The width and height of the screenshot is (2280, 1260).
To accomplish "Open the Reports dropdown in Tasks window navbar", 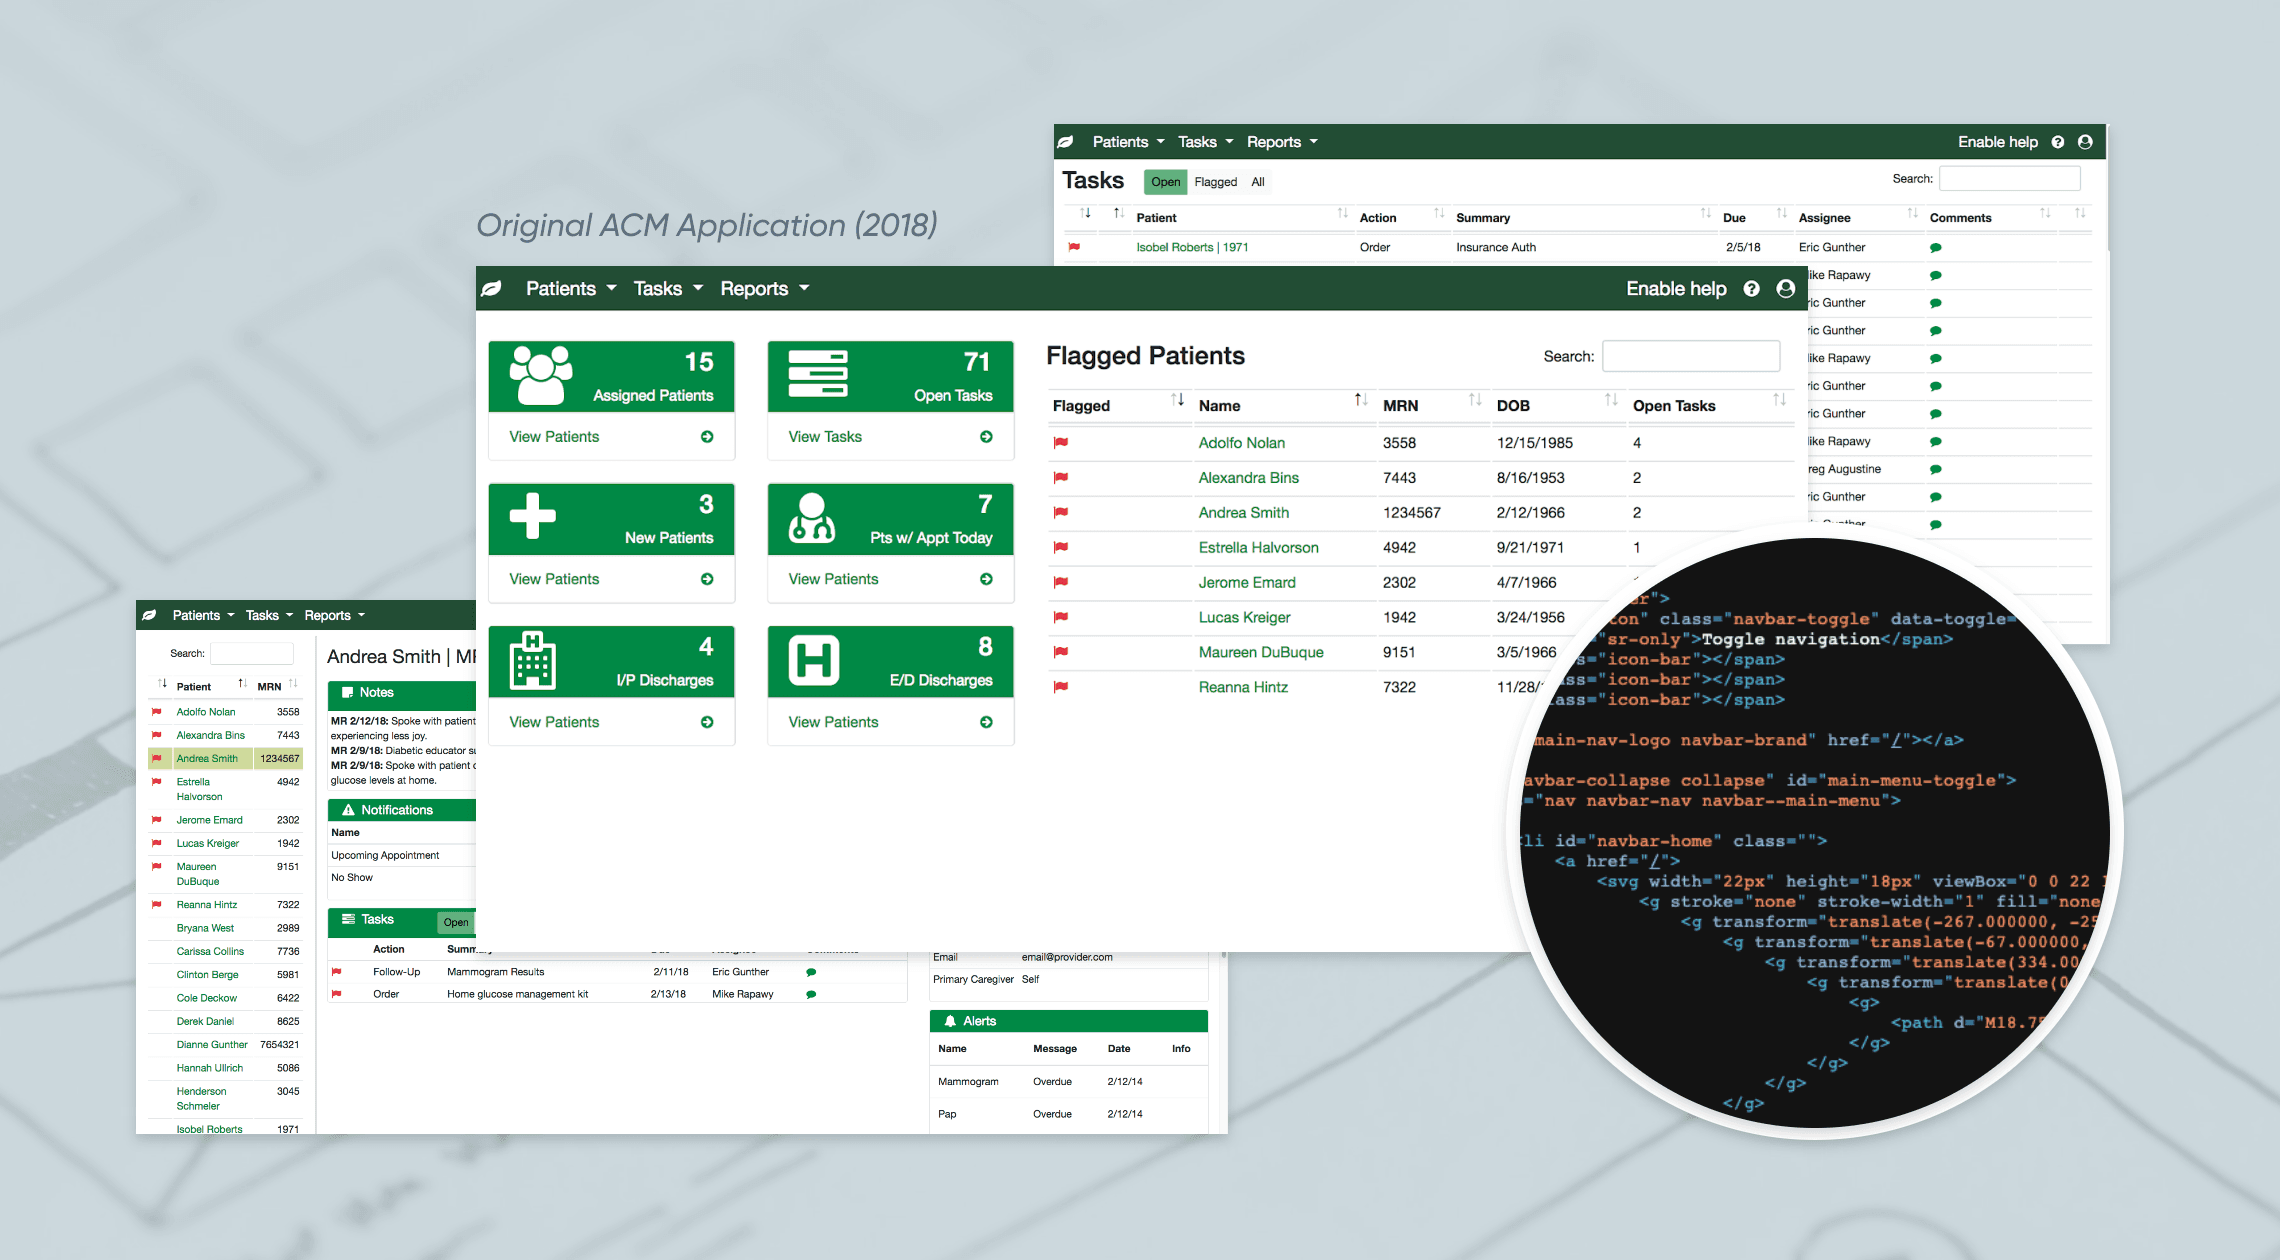I will coord(1282,142).
